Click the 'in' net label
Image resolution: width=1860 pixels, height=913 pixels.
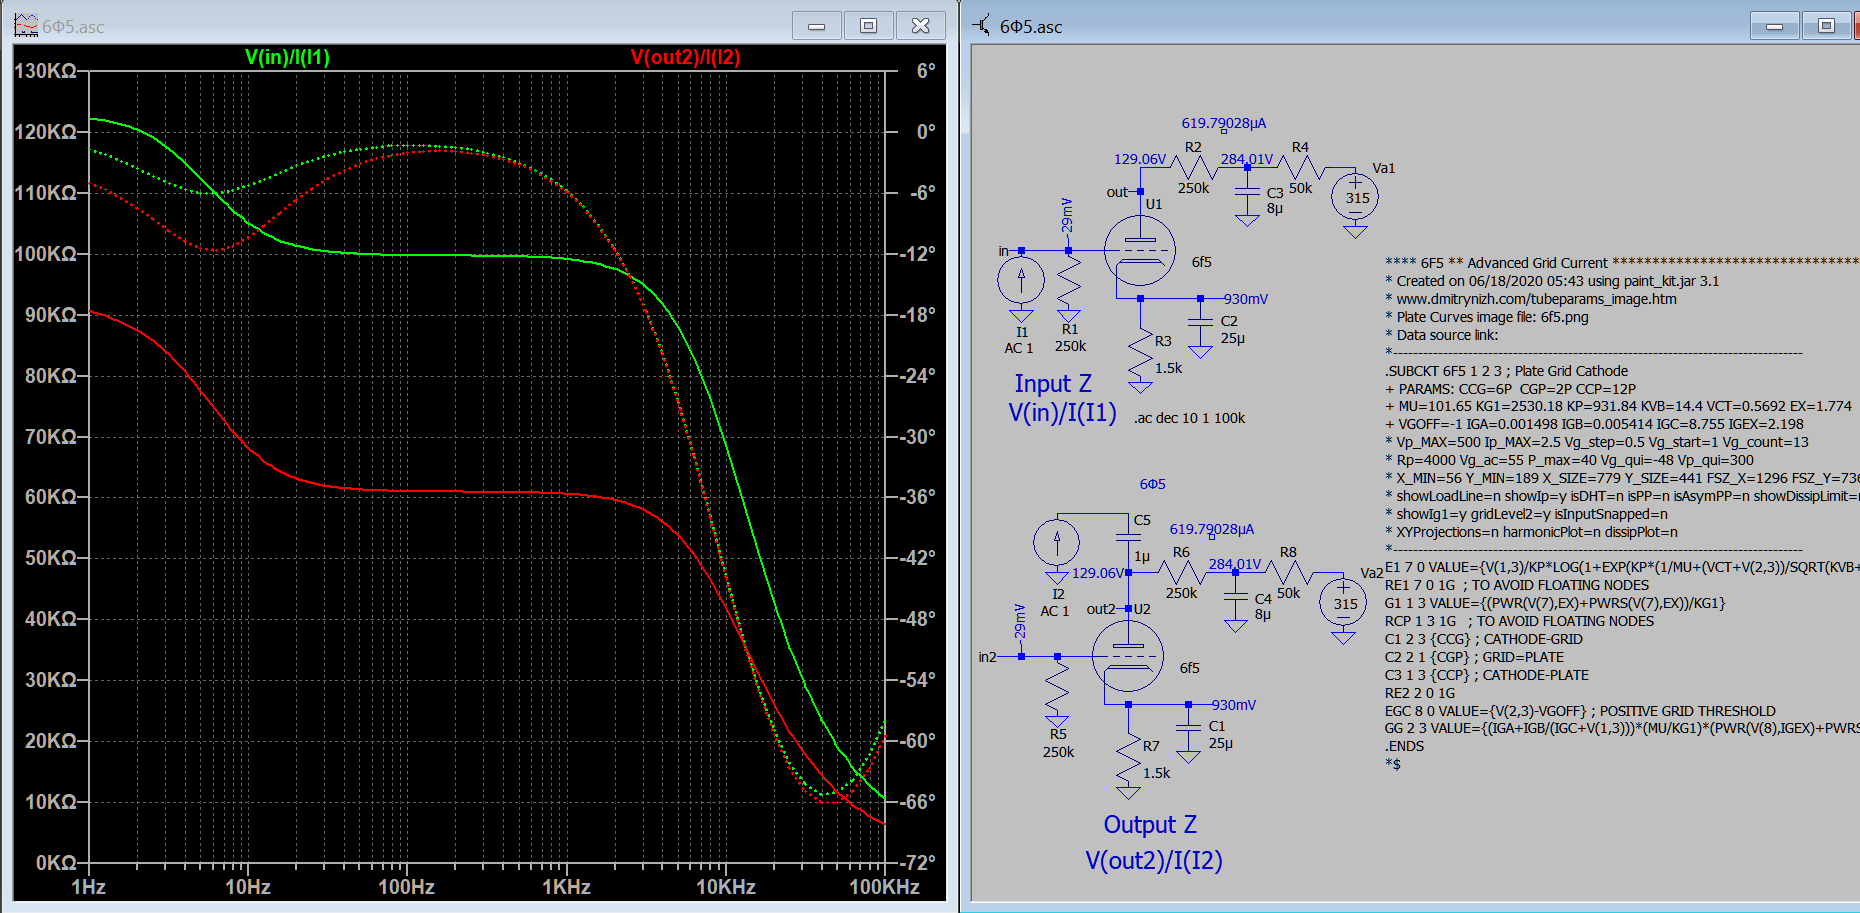click(x=1003, y=251)
